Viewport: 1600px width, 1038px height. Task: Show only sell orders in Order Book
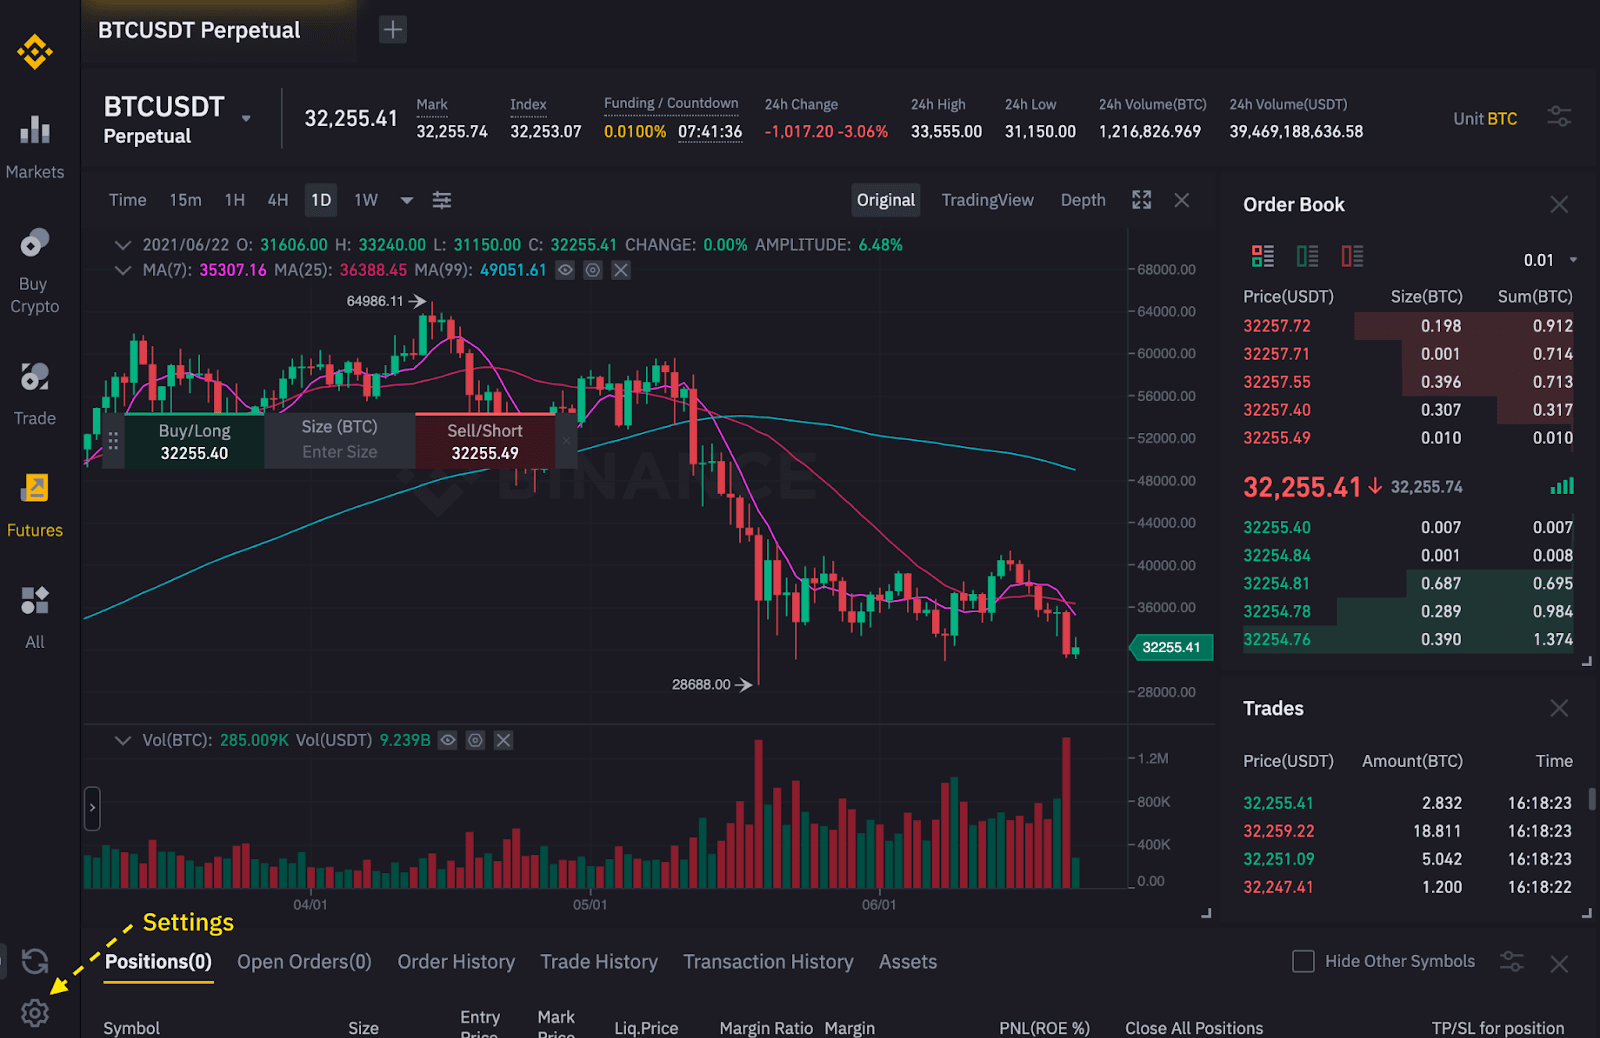[1353, 256]
